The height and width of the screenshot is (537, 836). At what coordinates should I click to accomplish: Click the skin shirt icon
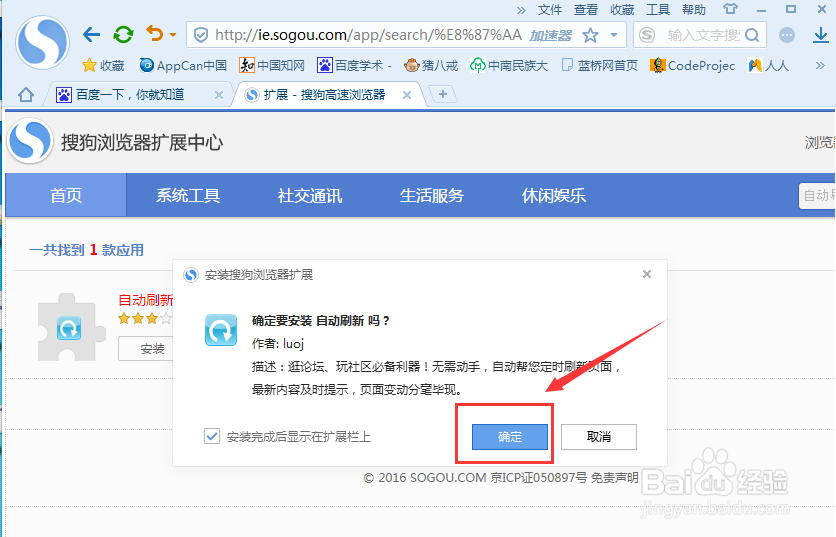(730, 9)
